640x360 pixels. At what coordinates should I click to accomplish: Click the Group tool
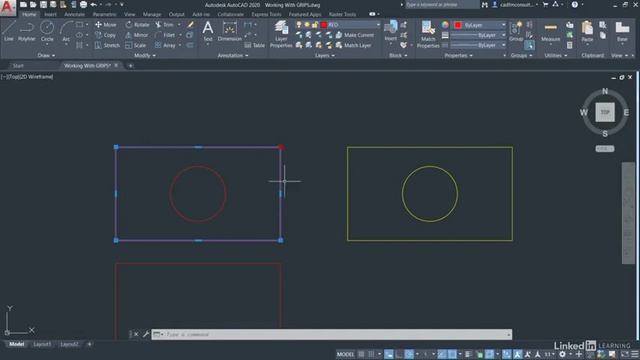point(516,31)
